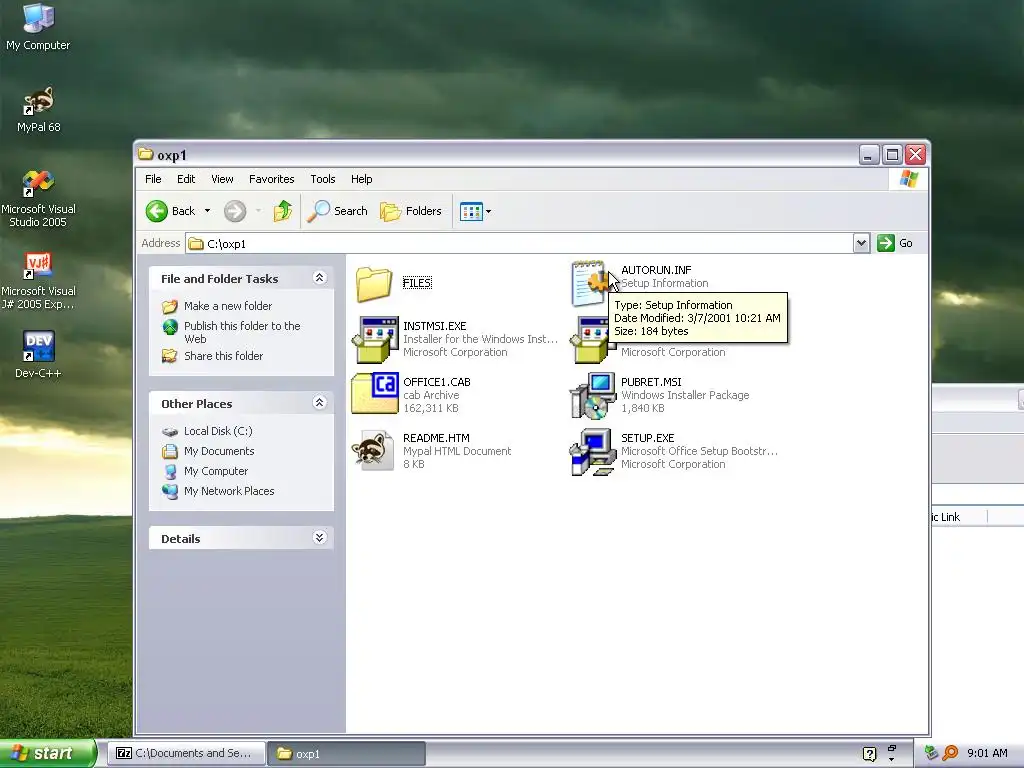This screenshot has width=1024, height=768.
Task: Toggle the Folders pane
Action: (x=411, y=211)
